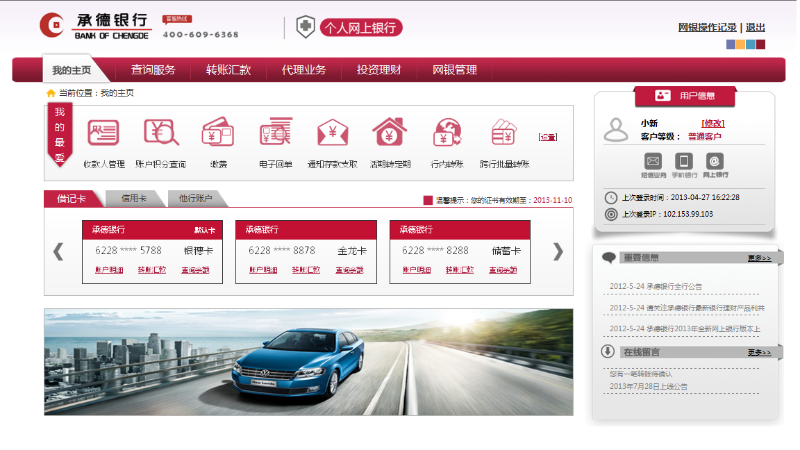Click the 修改 link beside username

point(713,123)
